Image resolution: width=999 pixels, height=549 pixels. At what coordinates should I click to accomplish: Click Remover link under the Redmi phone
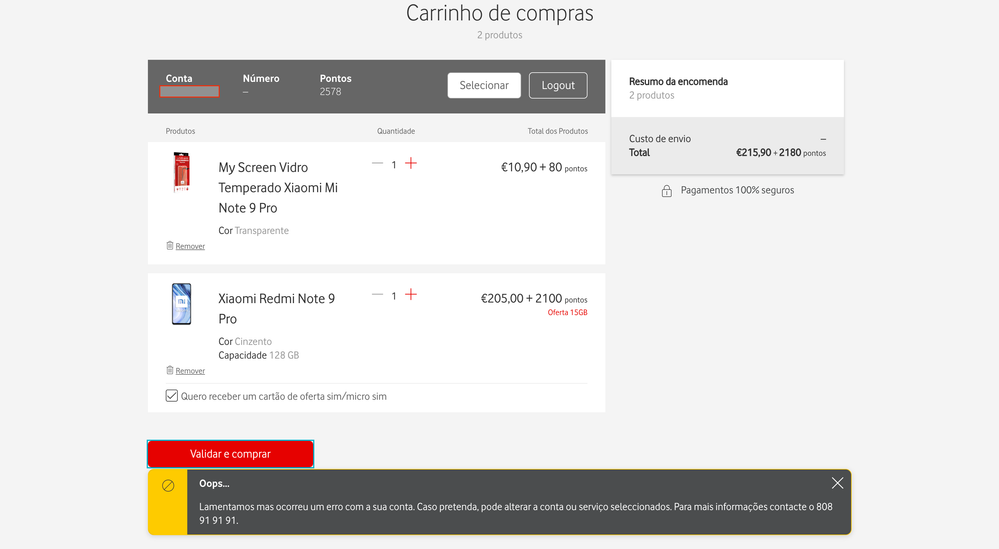coord(190,371)
